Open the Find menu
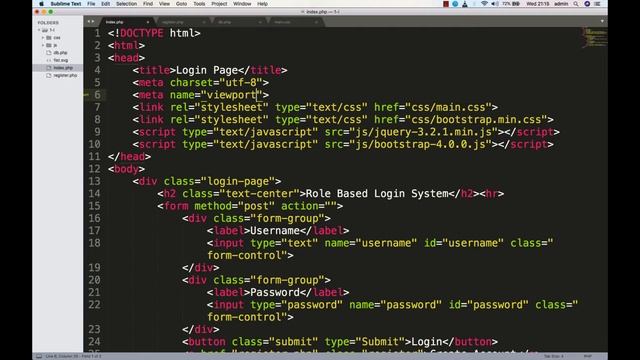This screenshot has height=360, width=640. coord(148,4)
